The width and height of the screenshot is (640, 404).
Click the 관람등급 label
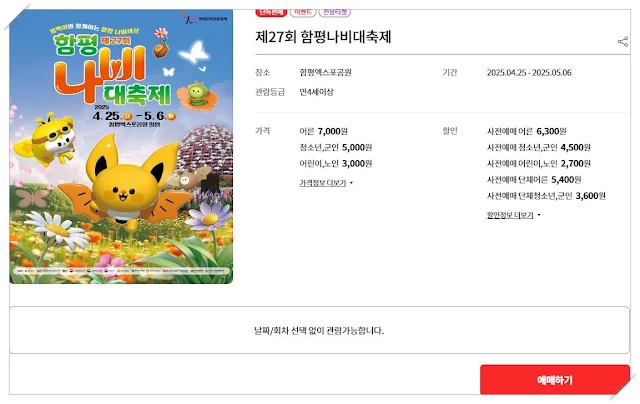click(x=270, y=92)
